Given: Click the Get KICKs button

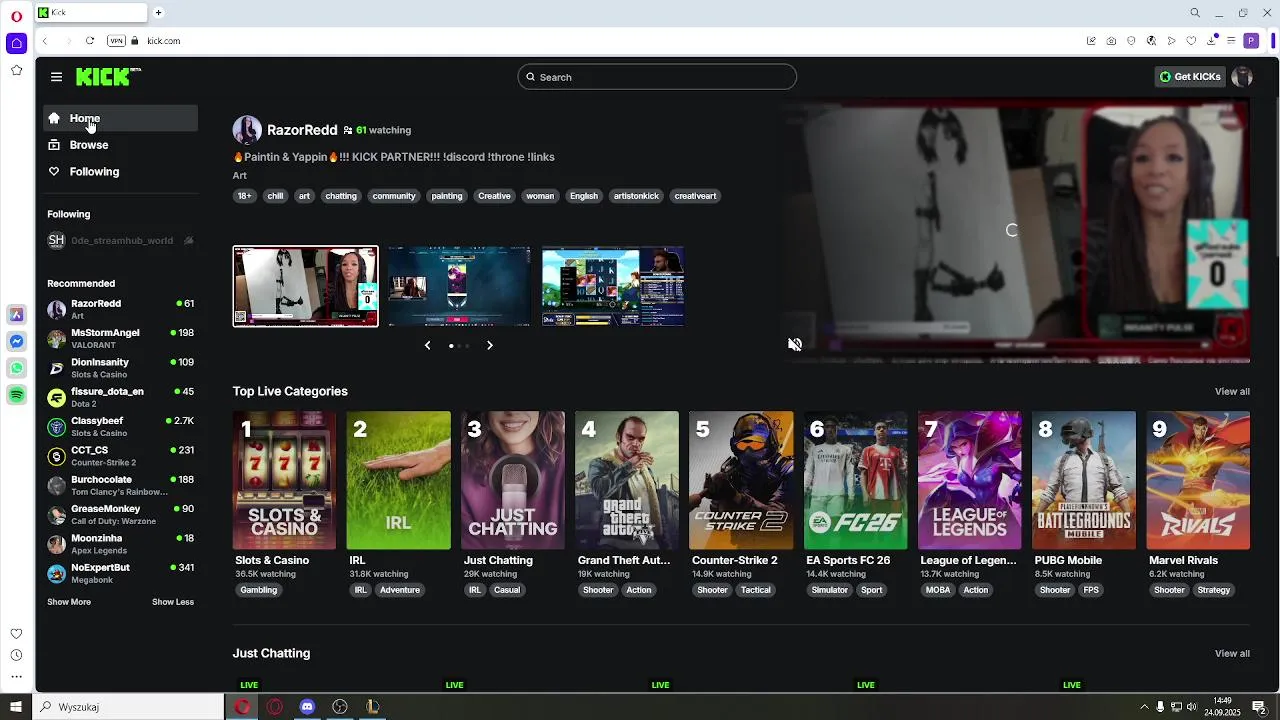Looking at the screenshot, I should 1190,77.
